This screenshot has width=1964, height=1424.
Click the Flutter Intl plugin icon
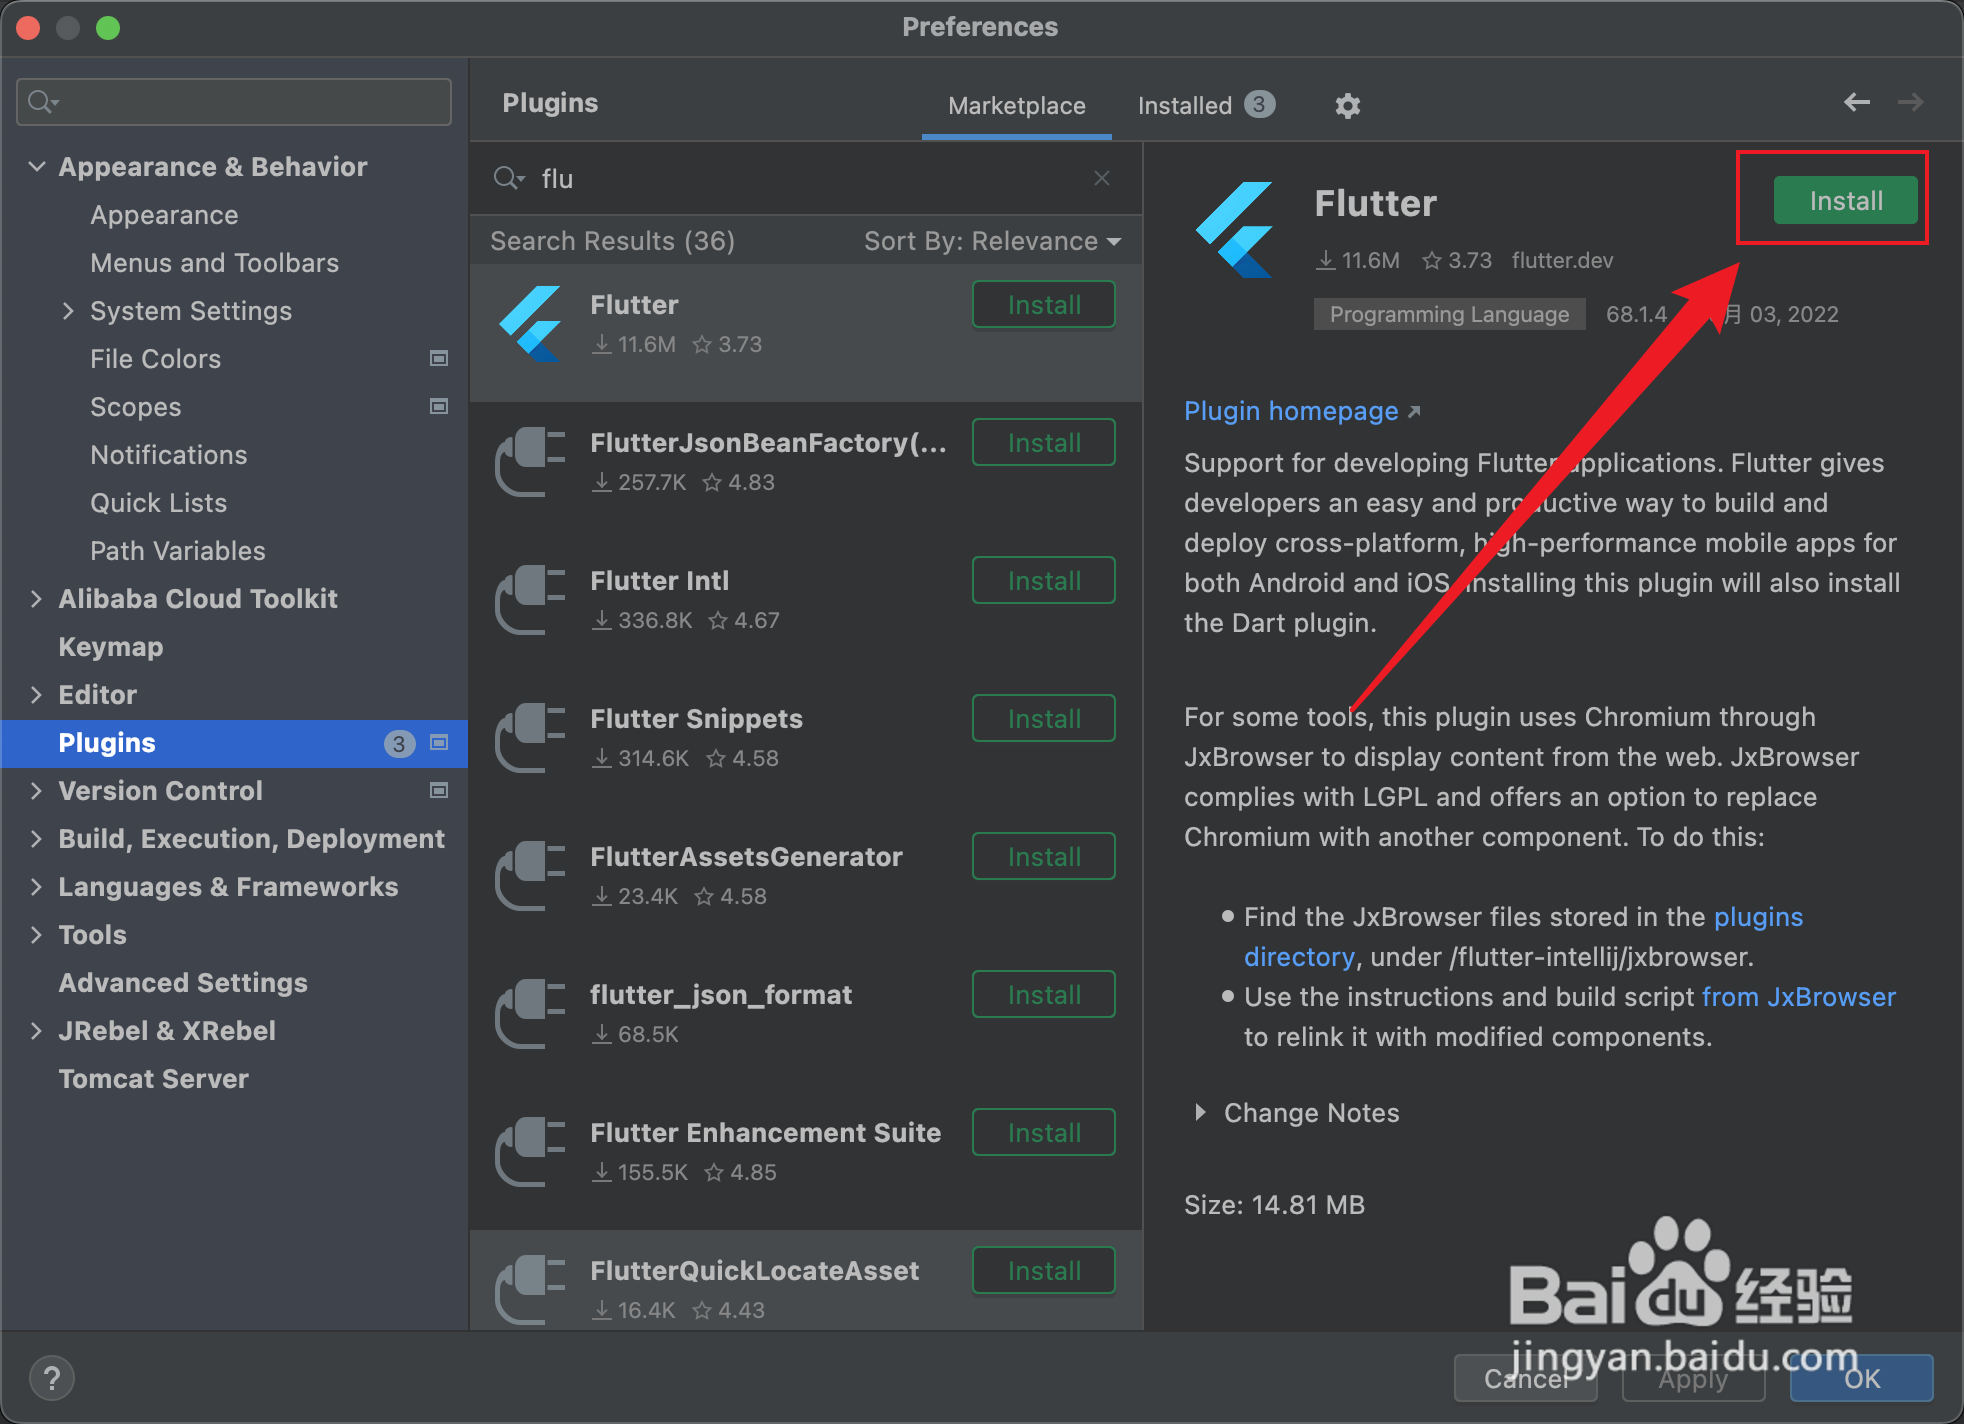point(530,599)
